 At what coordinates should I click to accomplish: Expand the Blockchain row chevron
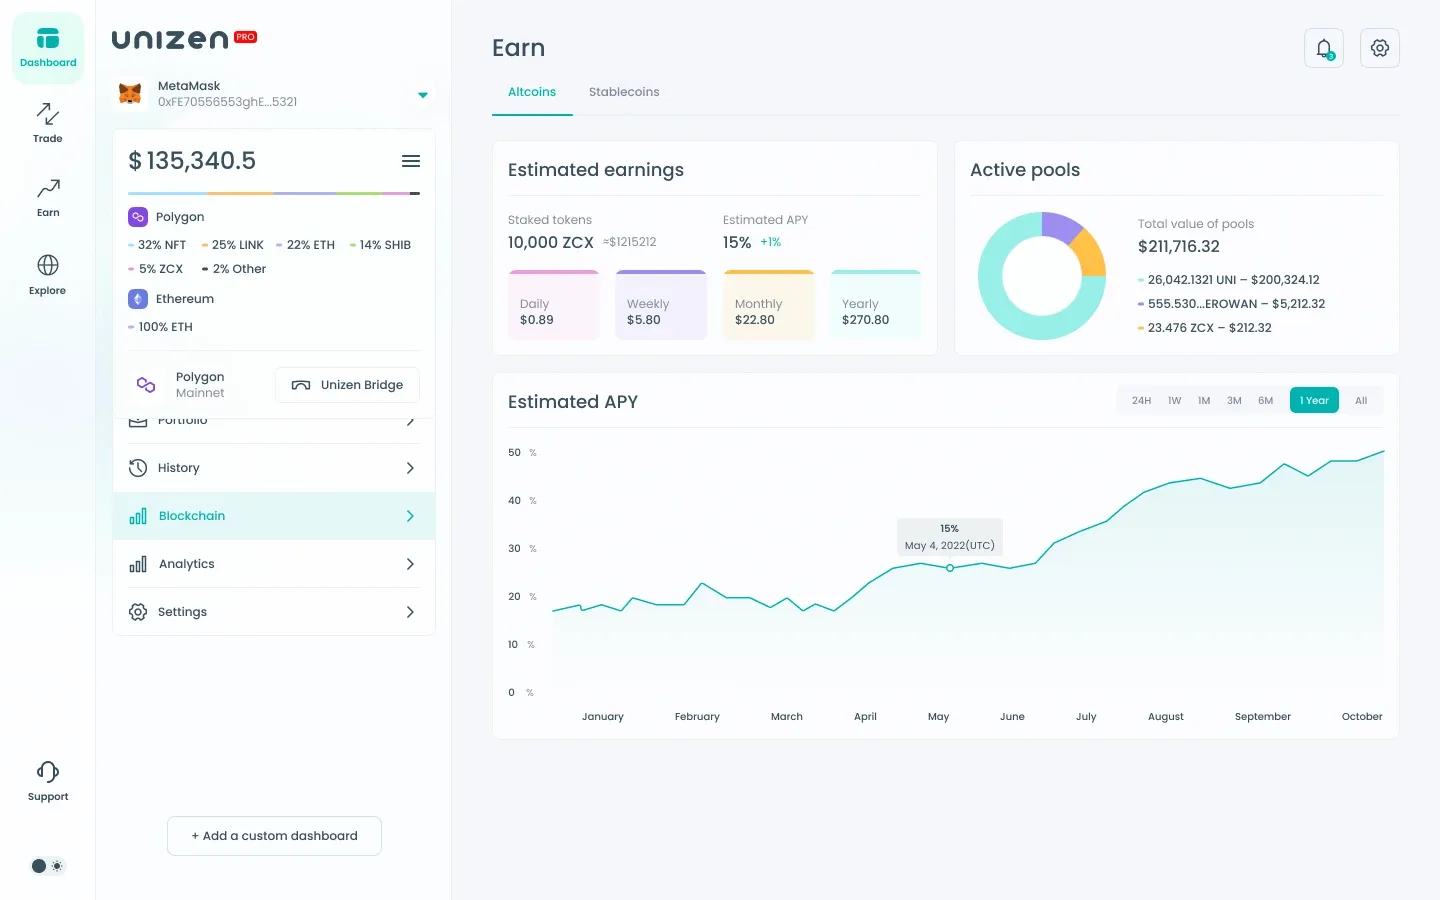(410, 516)
